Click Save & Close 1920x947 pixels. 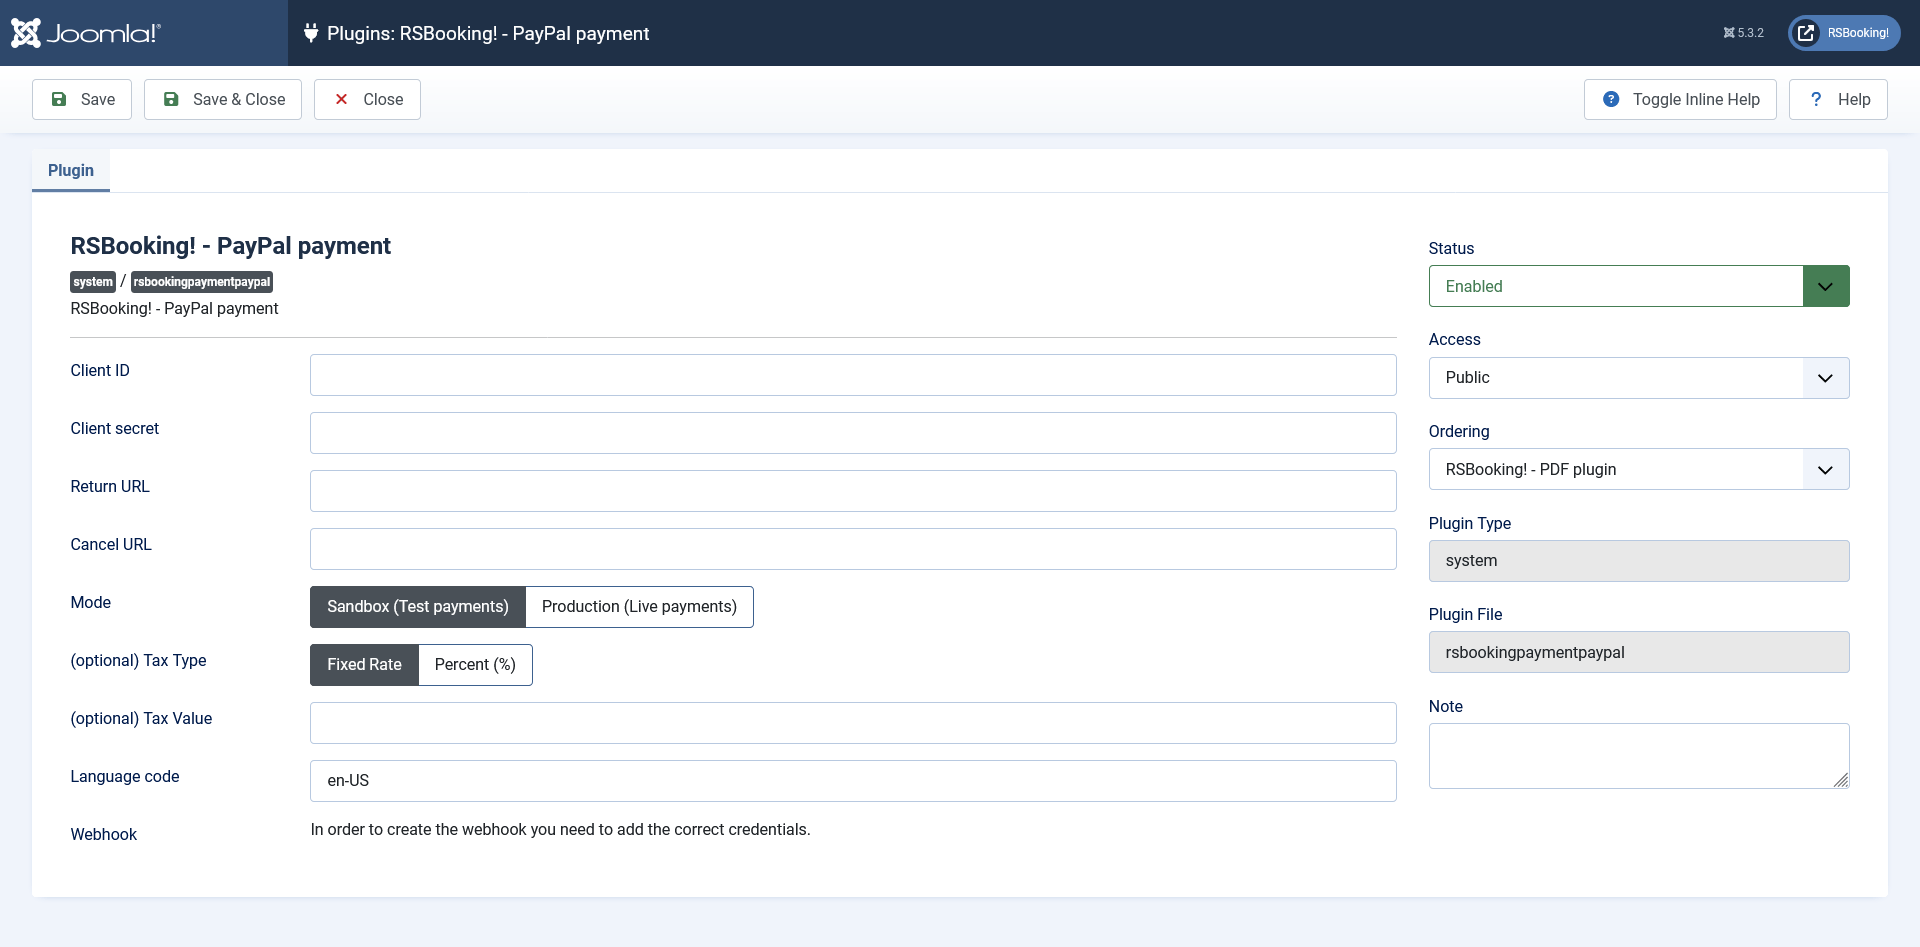[x=223, y=99]
